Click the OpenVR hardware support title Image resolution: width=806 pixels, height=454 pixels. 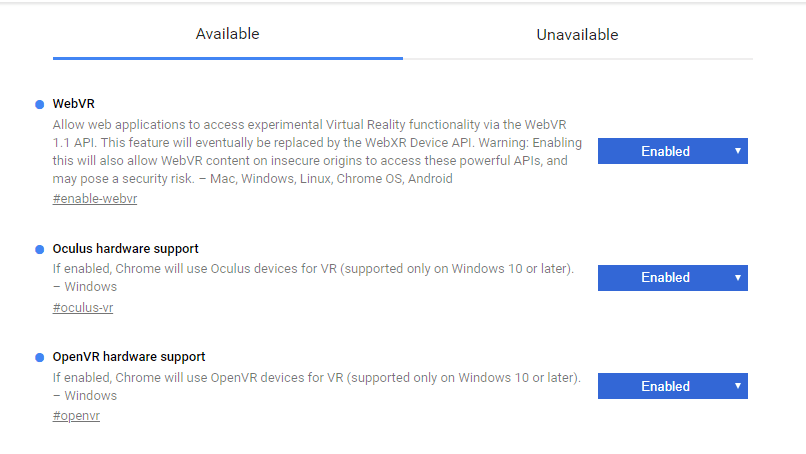point(129,357)
